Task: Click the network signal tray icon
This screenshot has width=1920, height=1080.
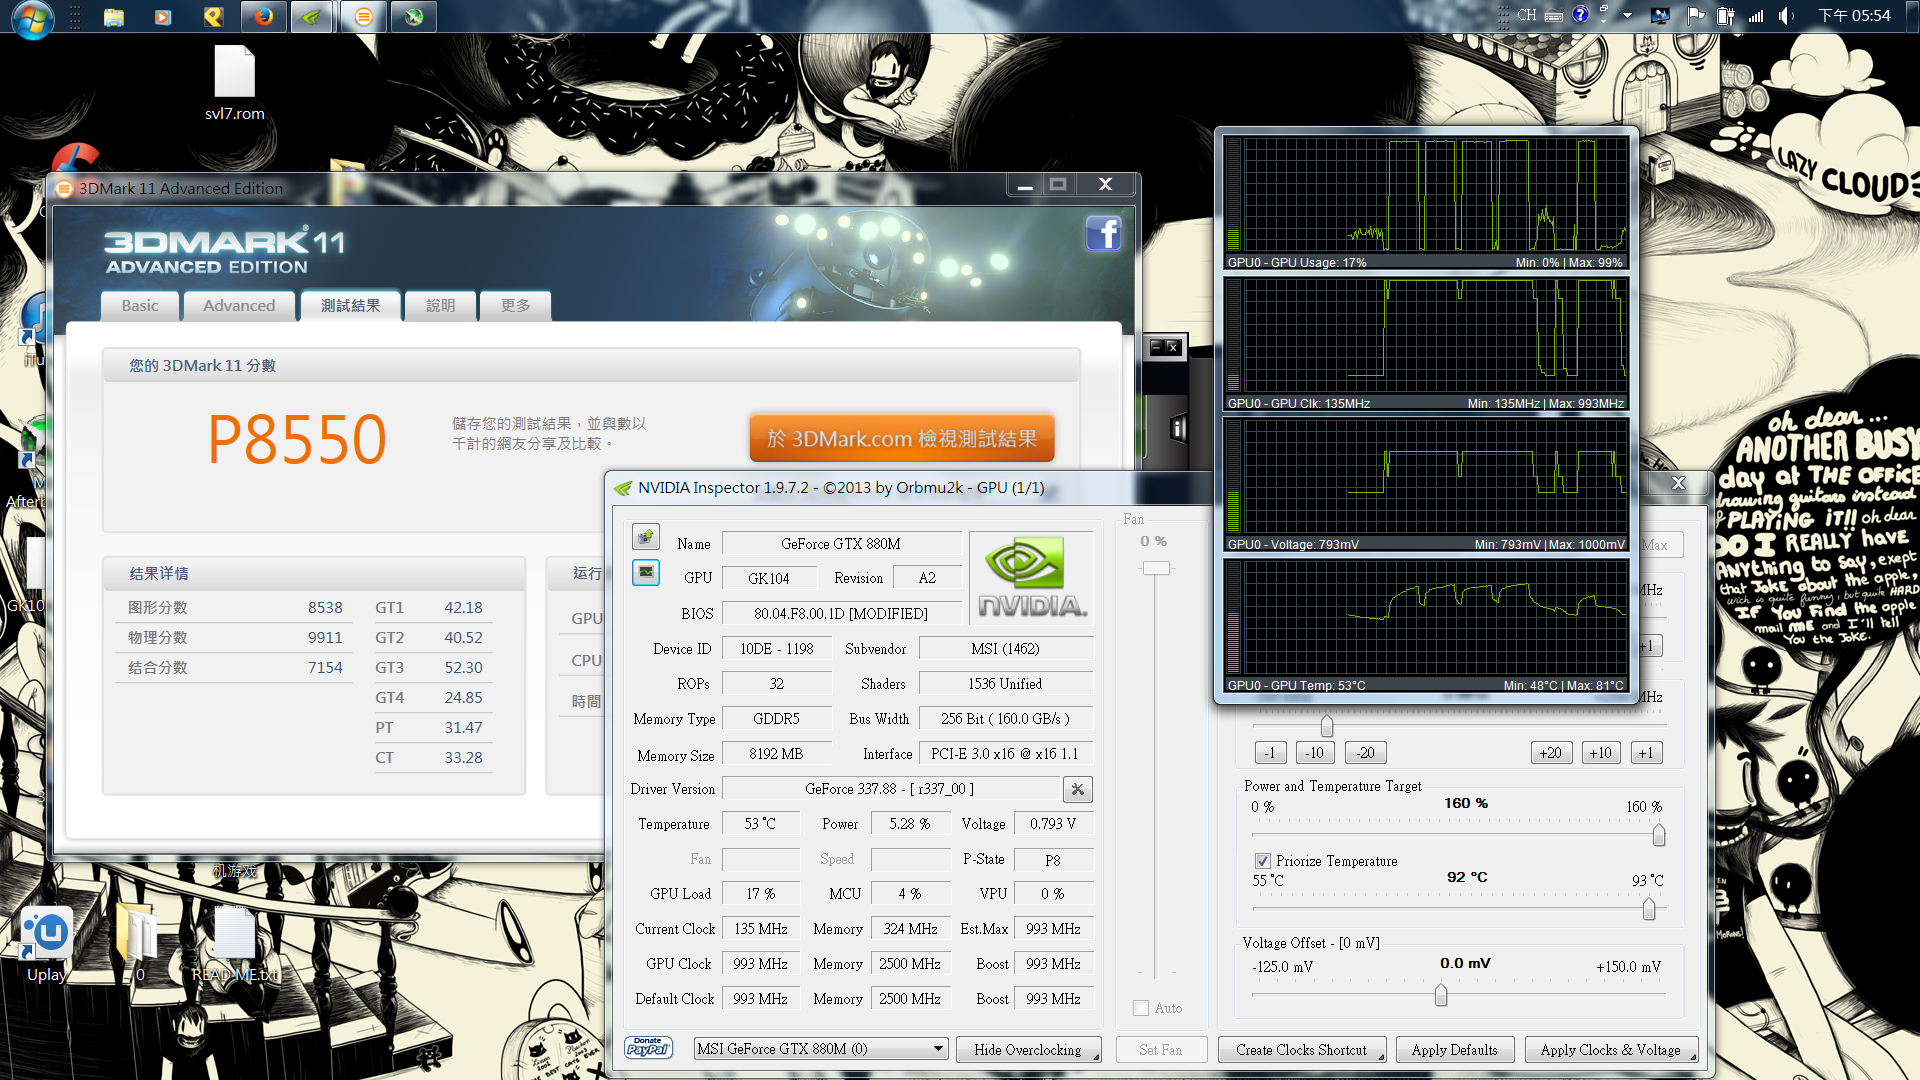Action: 1756,16
